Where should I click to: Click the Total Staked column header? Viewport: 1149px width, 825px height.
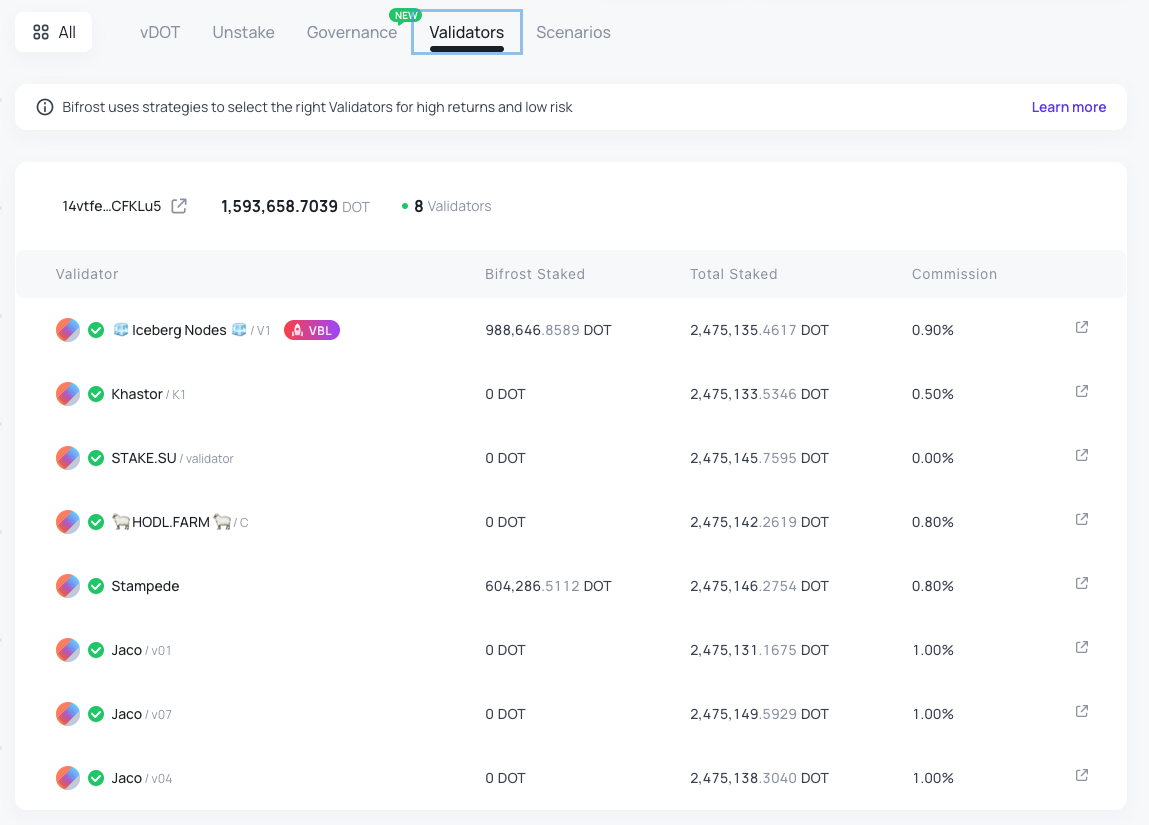[734, 274]
